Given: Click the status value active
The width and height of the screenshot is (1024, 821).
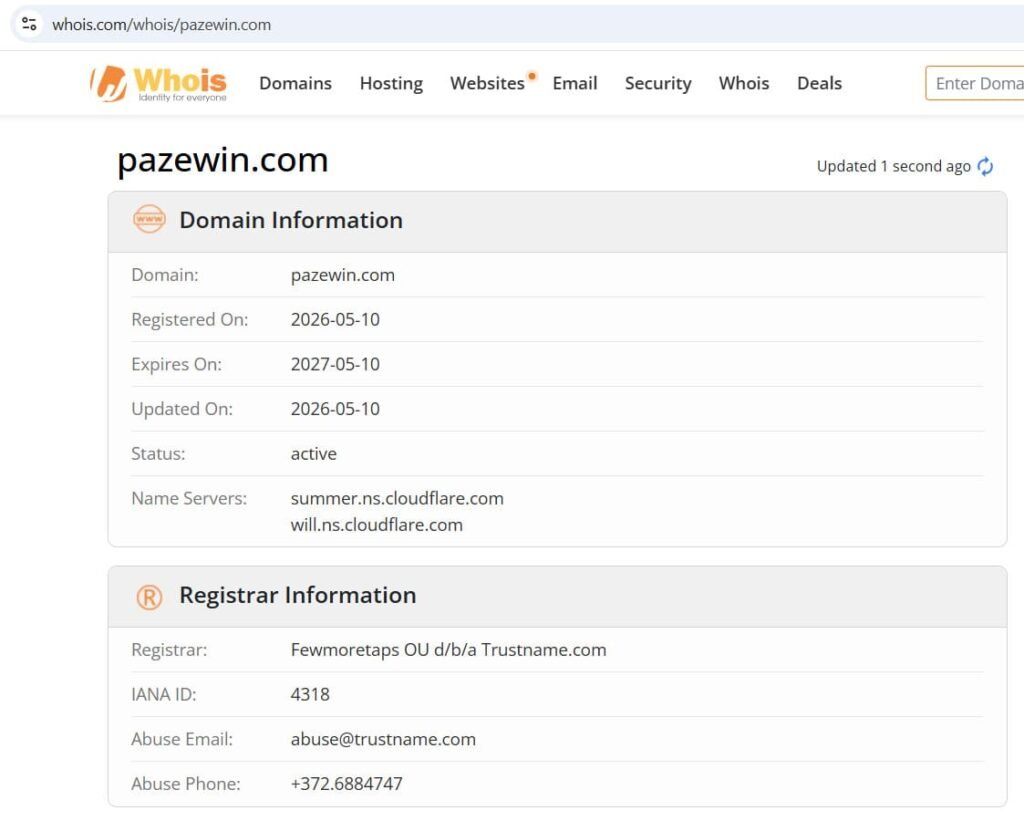Looking at the screenshot, I should coord(313,453).
